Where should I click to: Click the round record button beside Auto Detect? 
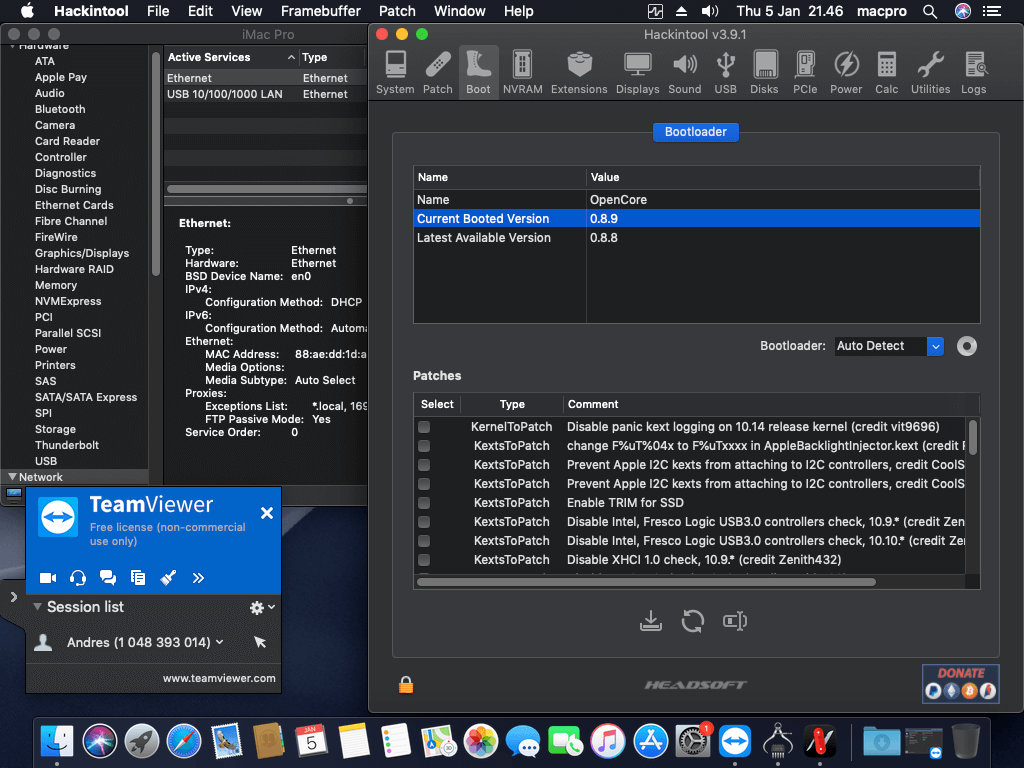tap(967, 346)
